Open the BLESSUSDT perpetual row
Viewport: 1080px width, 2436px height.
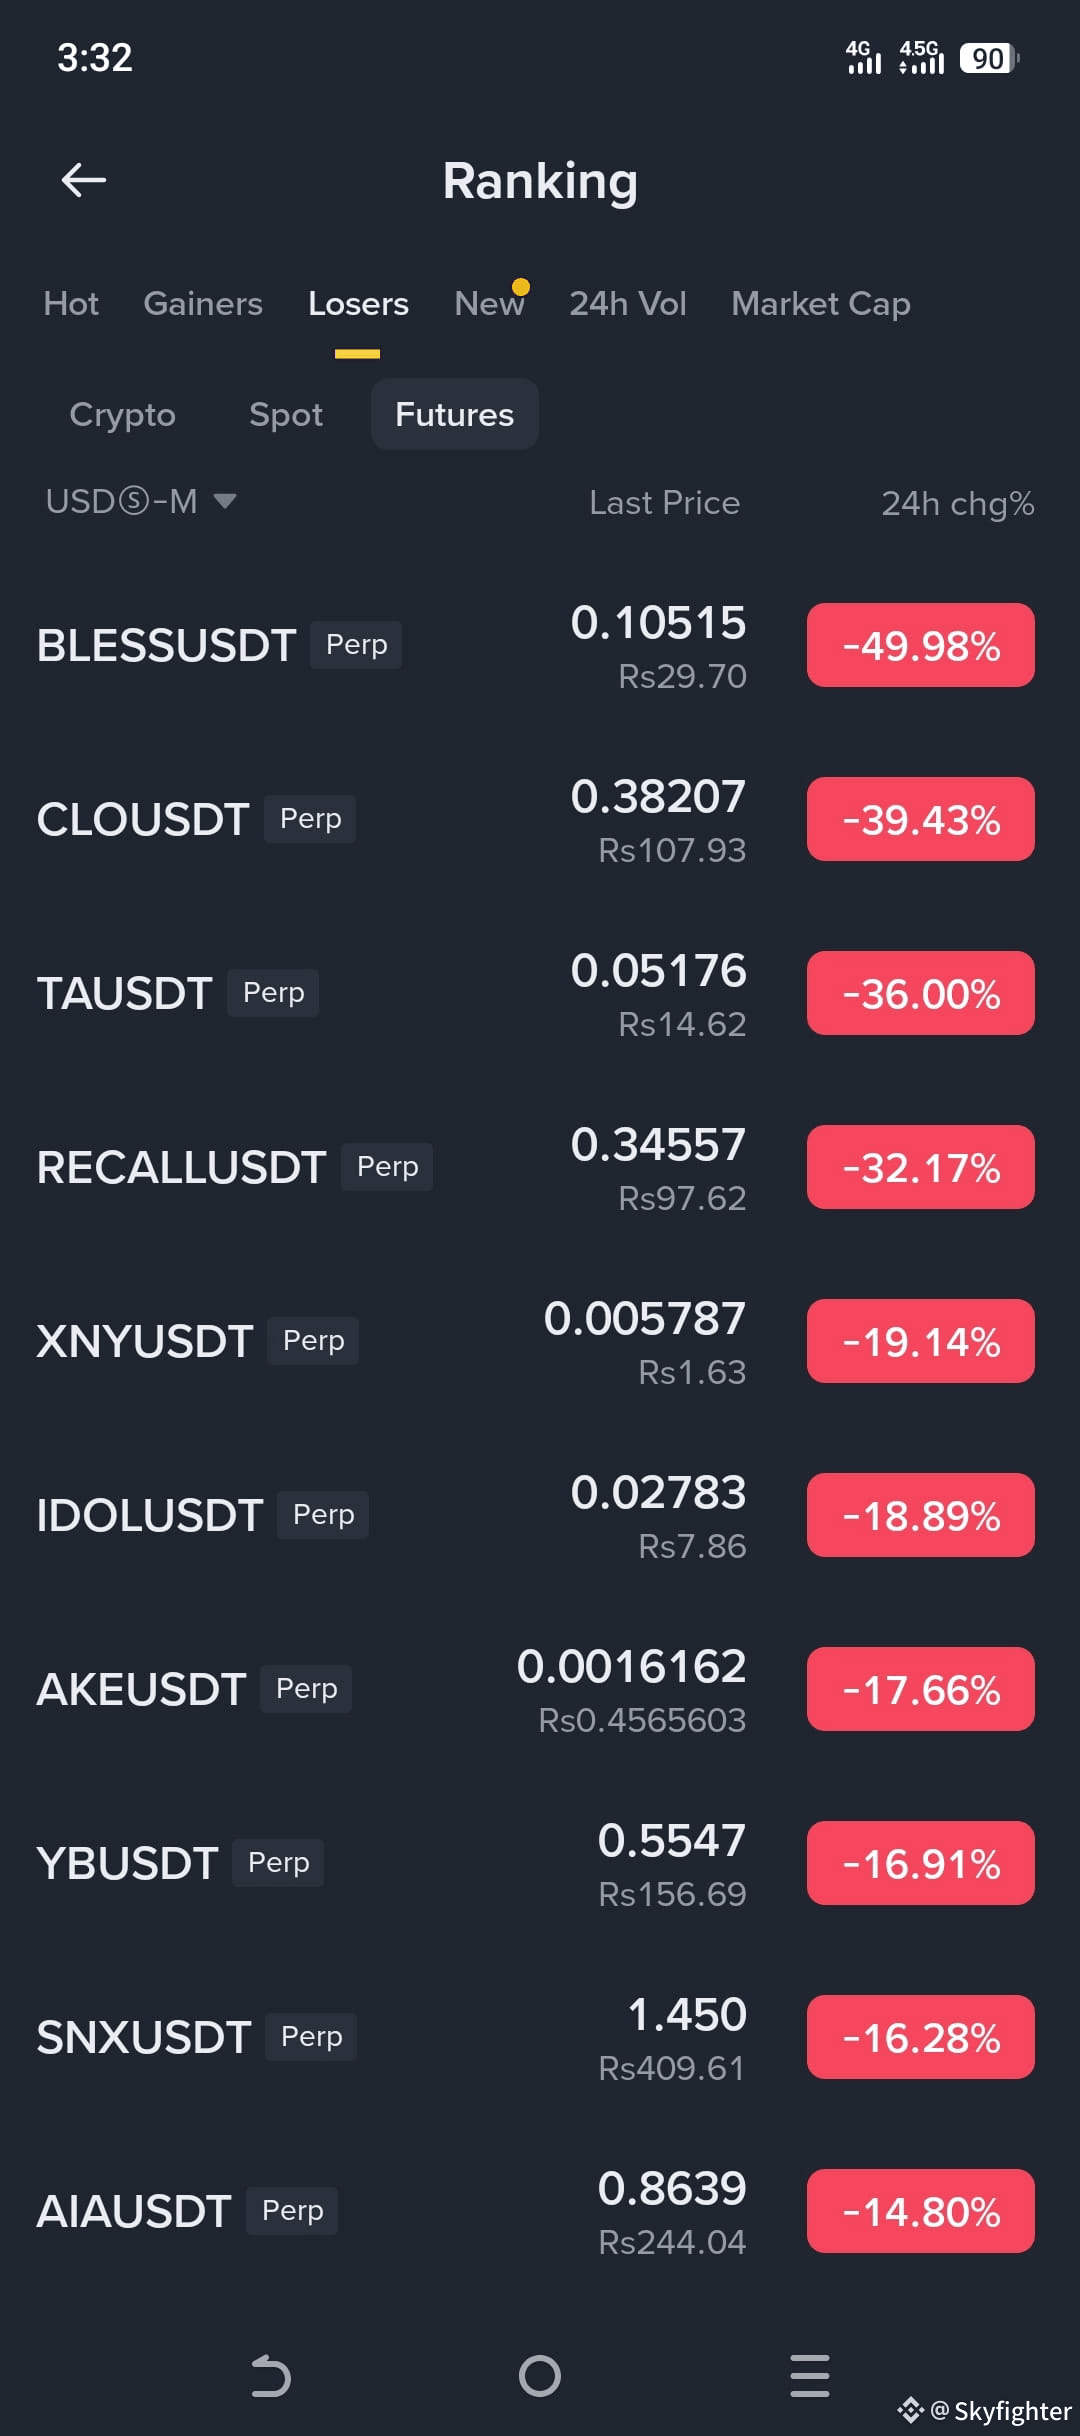540,645
